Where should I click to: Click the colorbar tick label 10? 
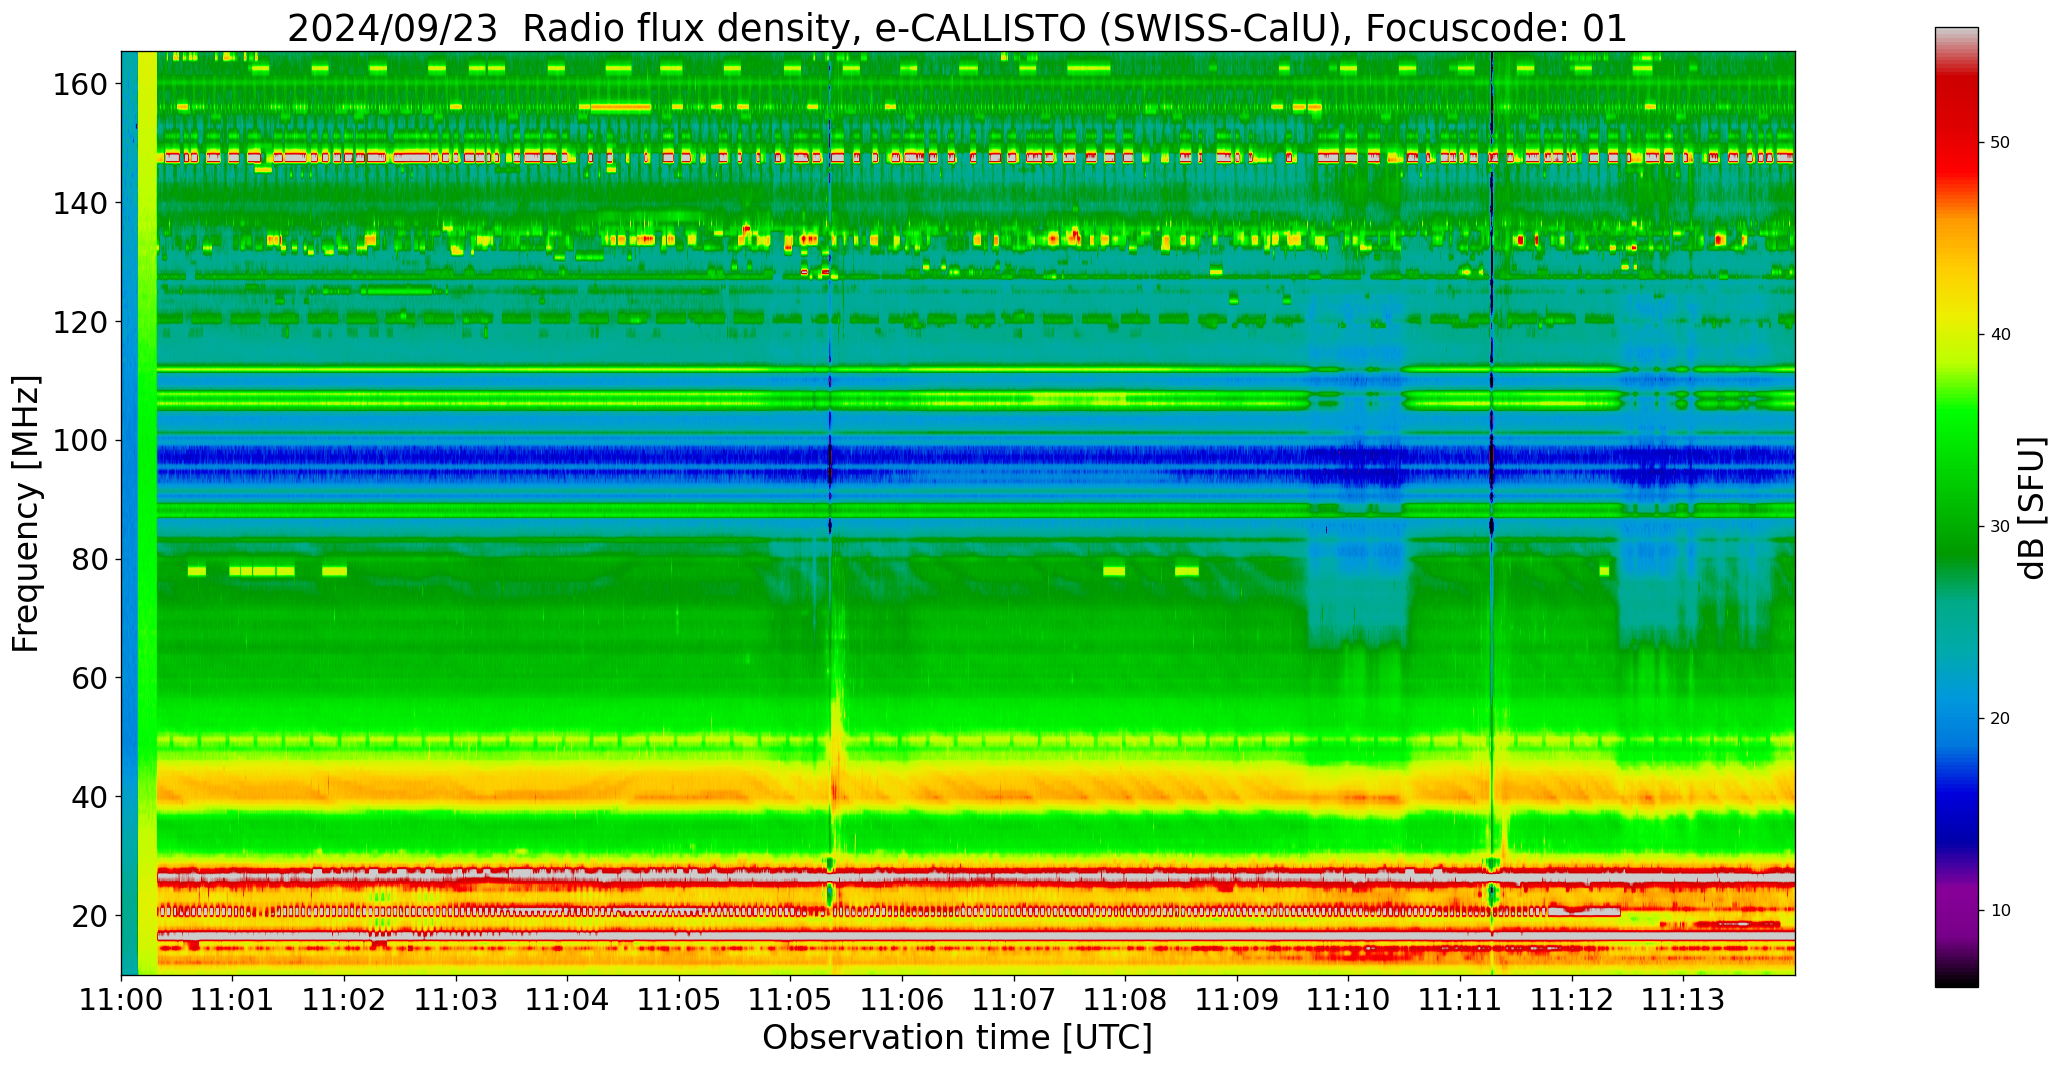[2000, 911]
